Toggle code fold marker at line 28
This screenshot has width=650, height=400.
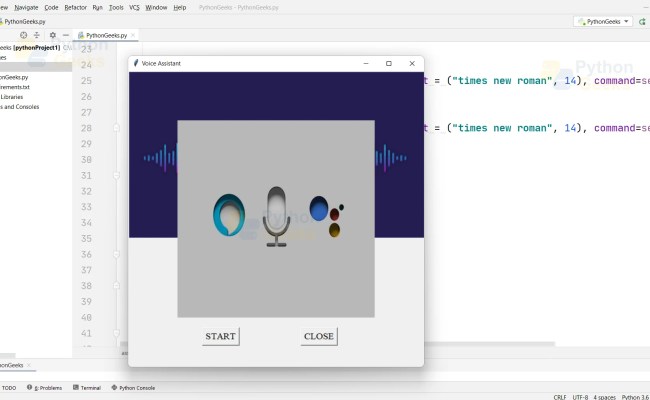pyautogui.click(x=116, y=128)
